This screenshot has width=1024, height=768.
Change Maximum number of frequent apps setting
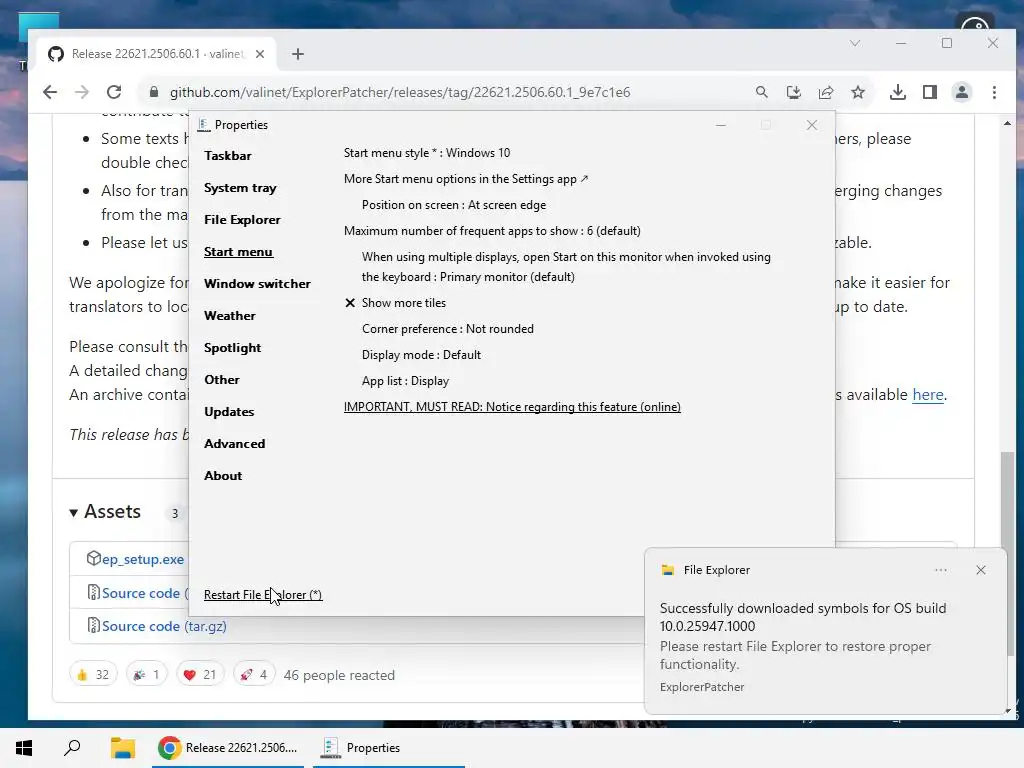pyautogui.click(x=492, y=231)
